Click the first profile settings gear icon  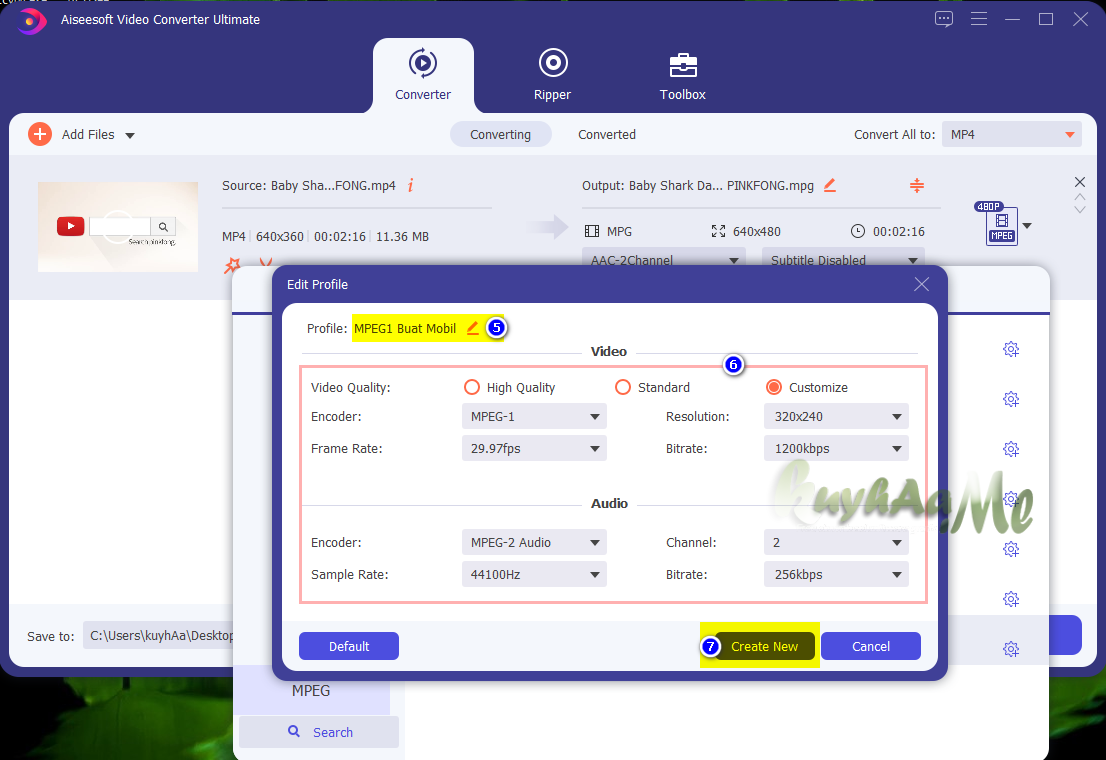(1011, 349)
